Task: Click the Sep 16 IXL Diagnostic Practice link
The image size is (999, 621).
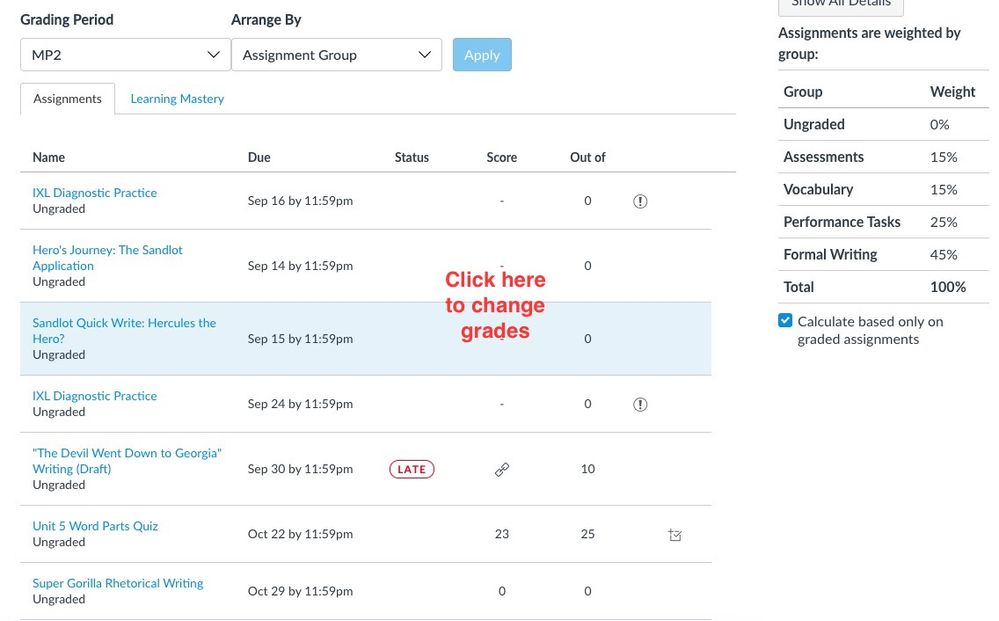Action: (94, 193)
